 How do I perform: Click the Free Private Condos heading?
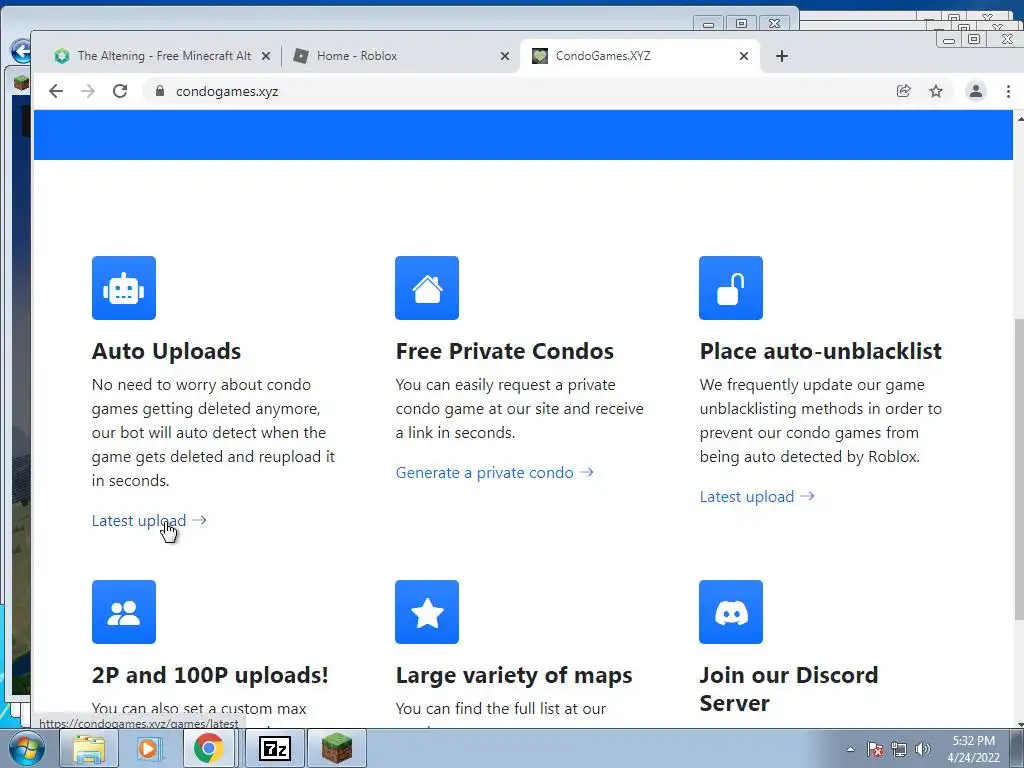pyautogui.click(x=505, y=351)
